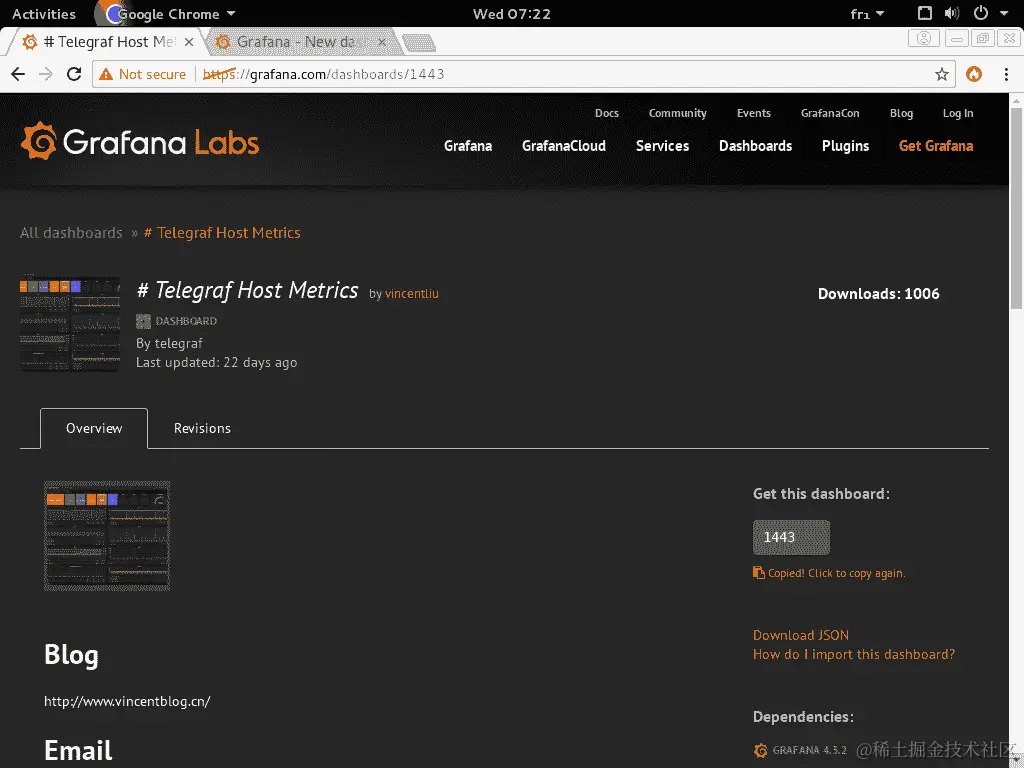Click Last updated: 22 days ago
This screenshot has width=1024, height=768.
216,362
